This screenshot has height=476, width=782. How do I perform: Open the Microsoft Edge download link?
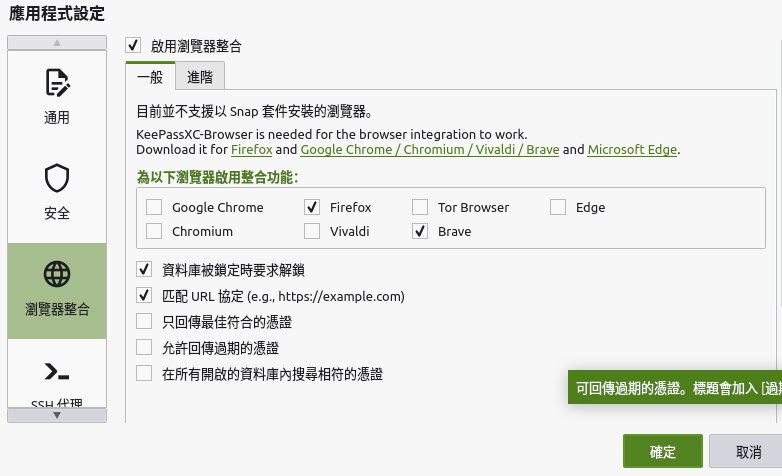pos(632,150)
